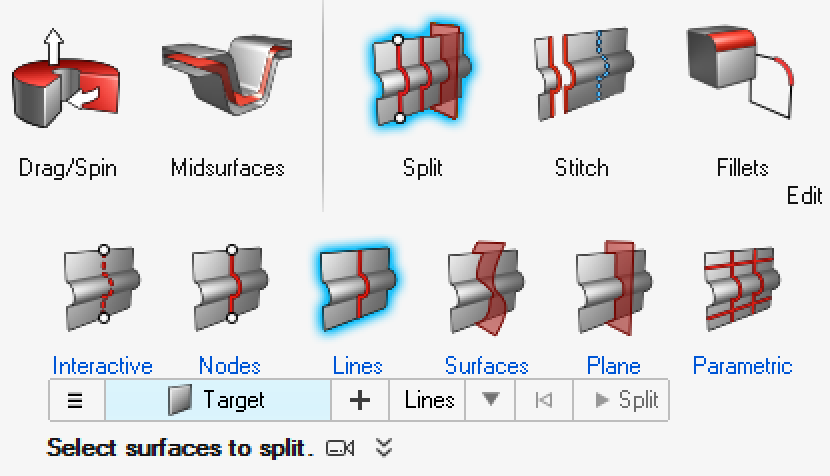Click the Split play button
The image size is (830, 476).
(x=621, y=400)
